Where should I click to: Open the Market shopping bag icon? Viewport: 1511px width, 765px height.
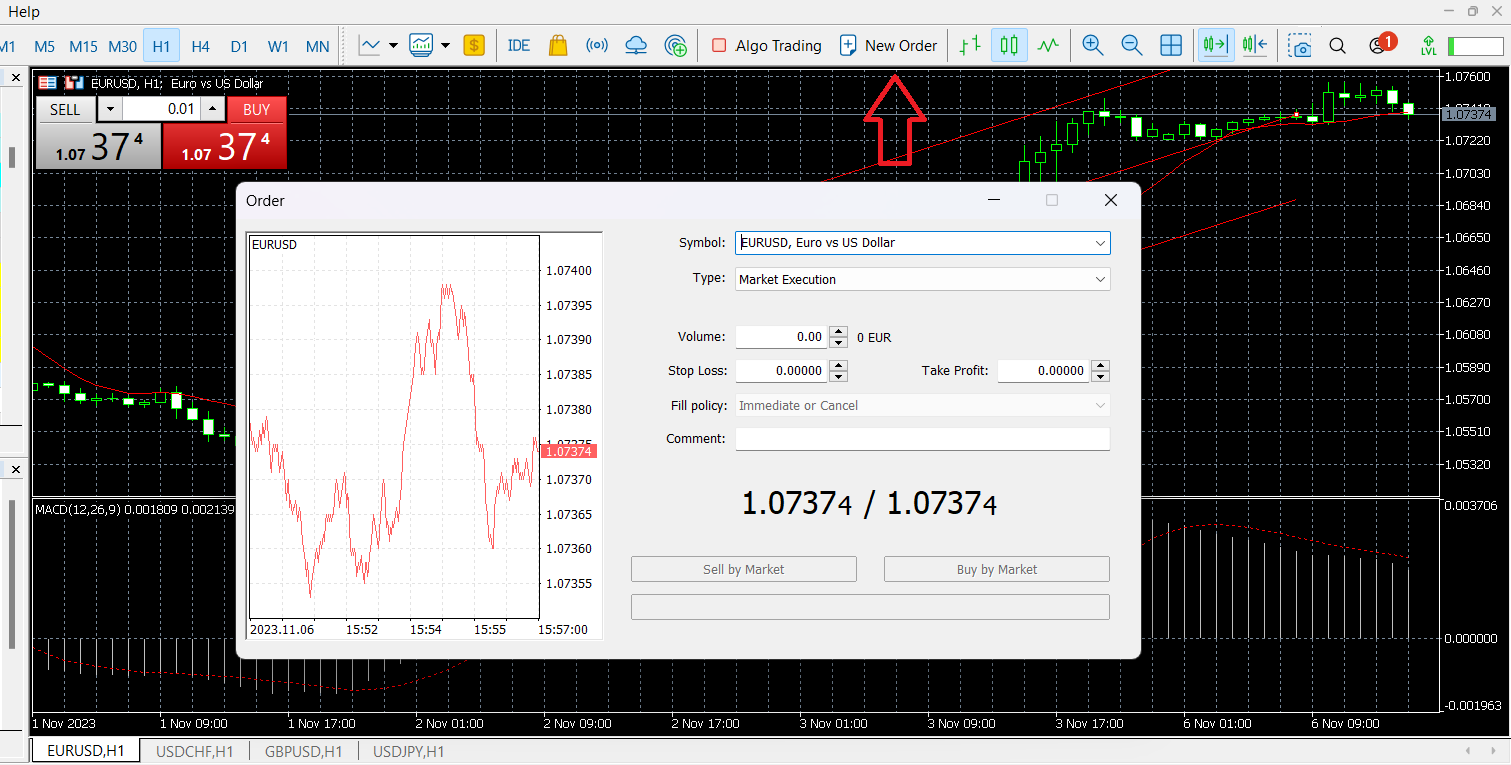coord(558,45)
